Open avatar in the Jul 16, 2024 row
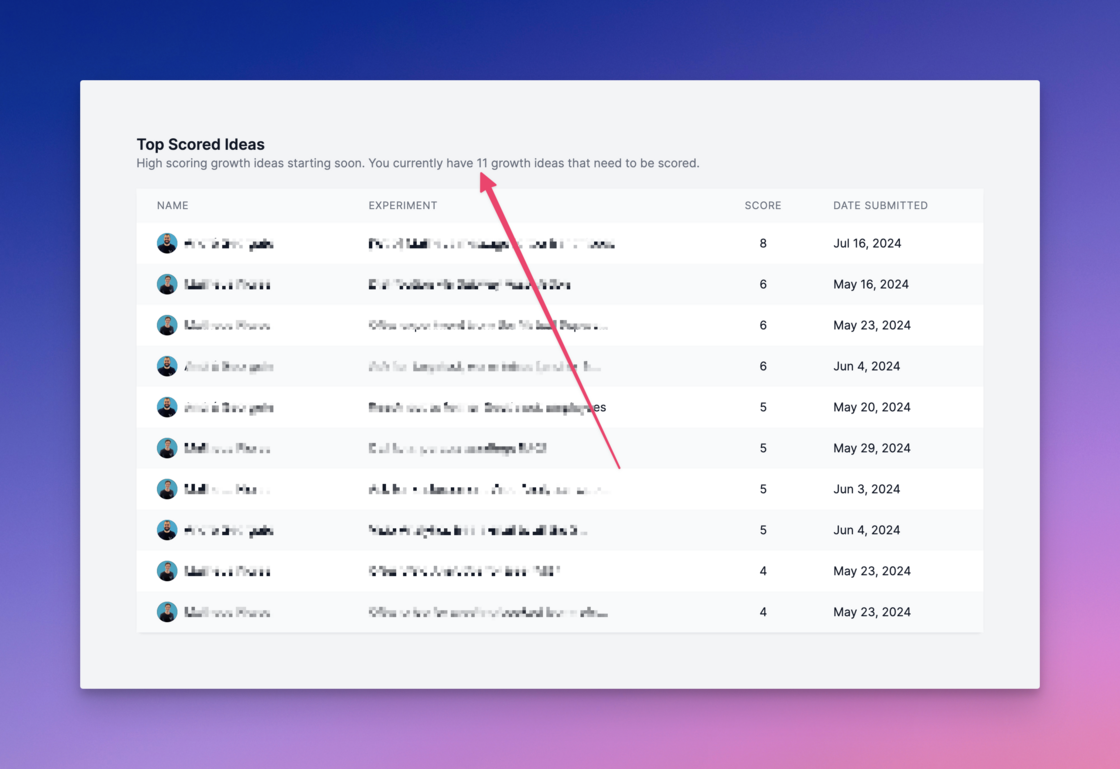The height and width of the screenshot is (769, 1120). click(x=167, y=243)
